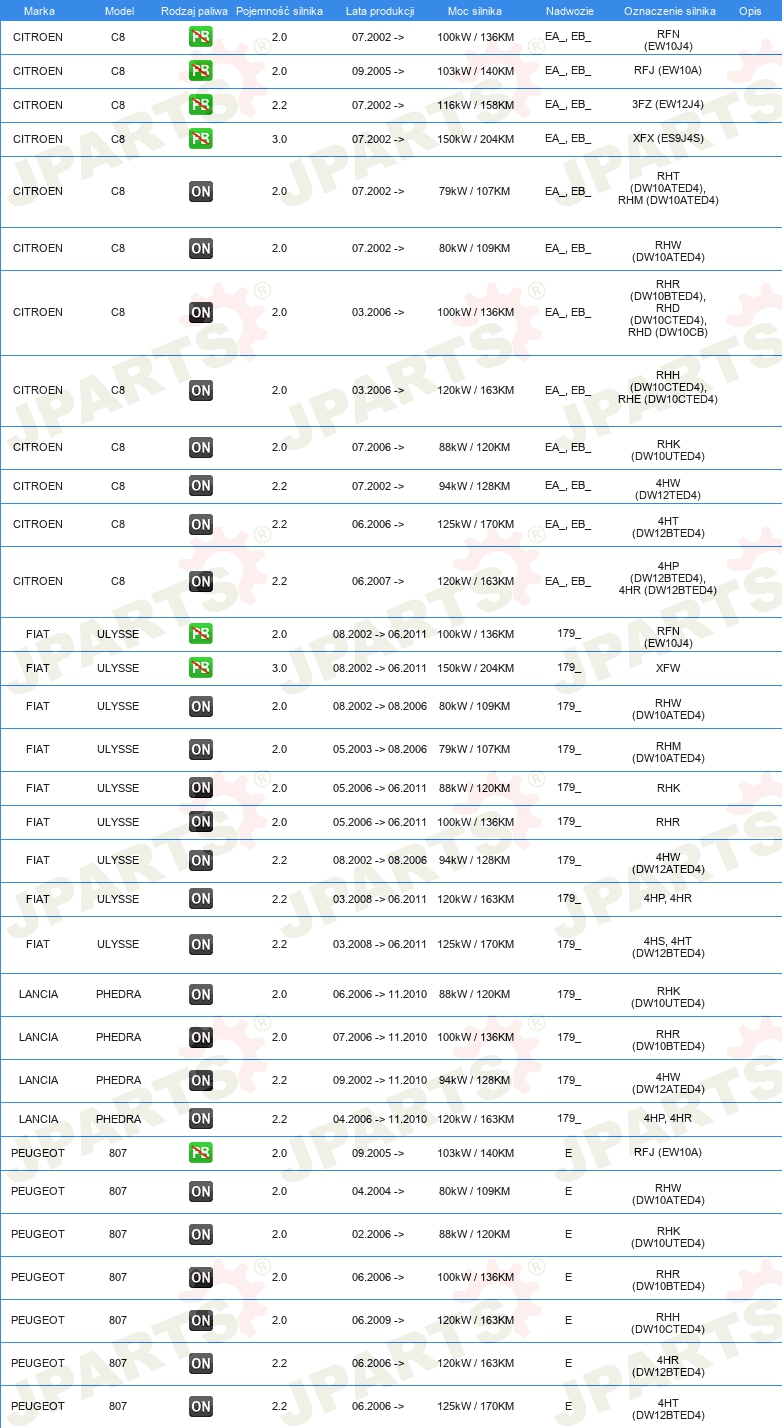The height and width of the screenshot is (1428, 782).
Task: Click ON icon in Citroen RHR, RHD 100kW row
Action: coord(200,312)
